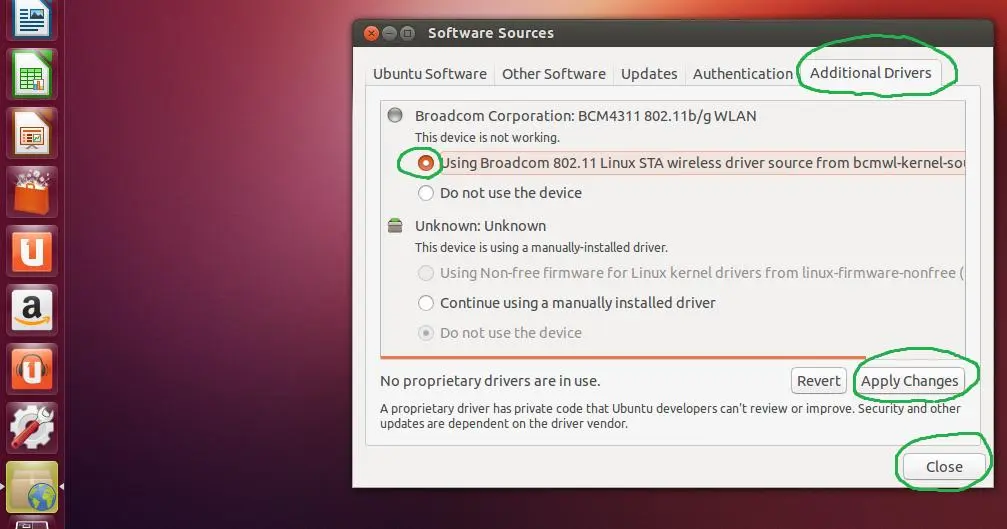Open the Amazon launcher icon
1007x529 pixels.
[31, 311]
